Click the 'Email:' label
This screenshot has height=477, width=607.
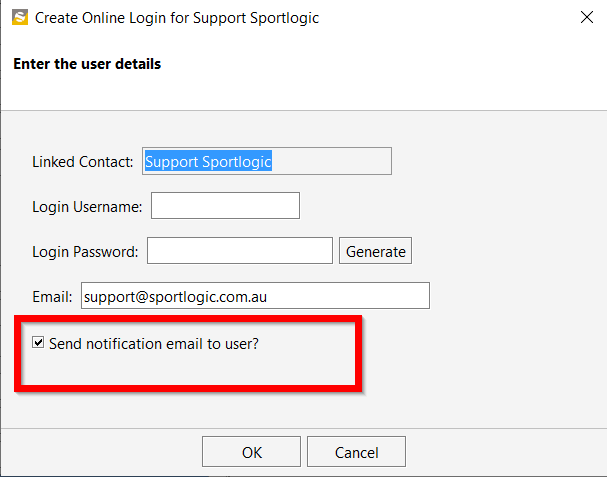pyautogui.click(x=52, y=297)
